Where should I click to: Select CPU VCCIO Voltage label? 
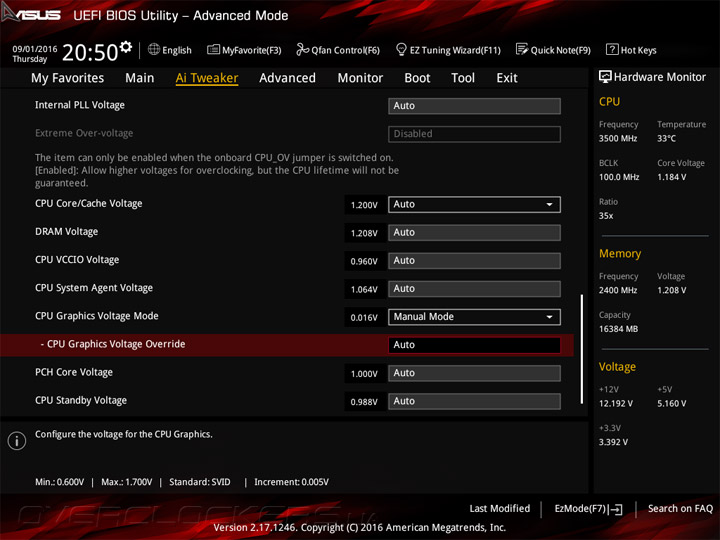click(x=77, y=259)
